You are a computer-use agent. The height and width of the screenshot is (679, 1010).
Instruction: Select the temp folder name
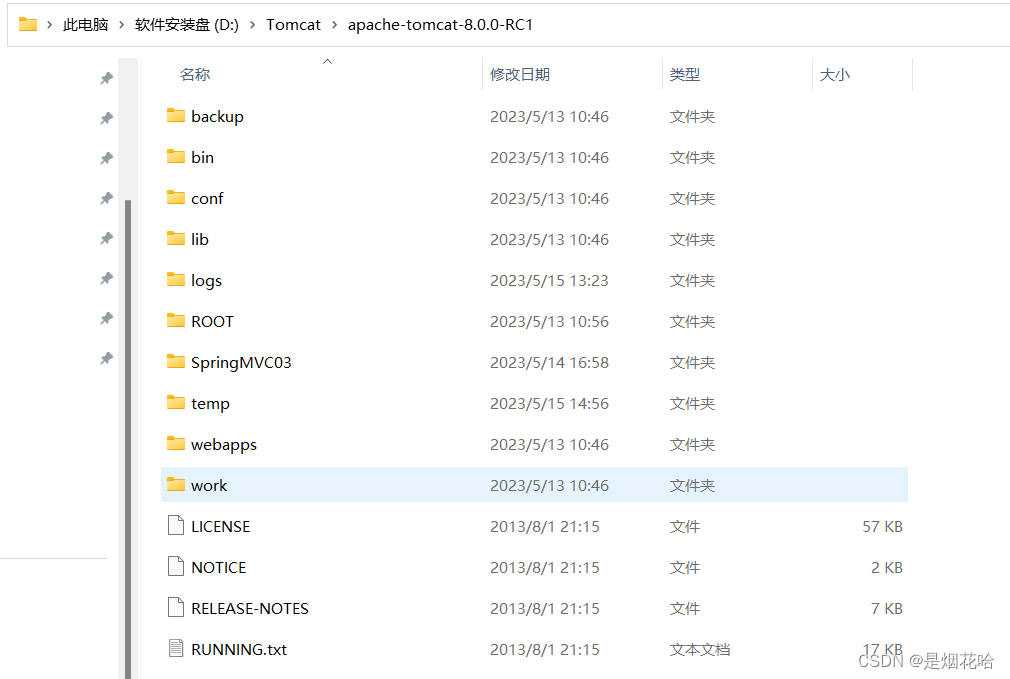coord(211,404)
